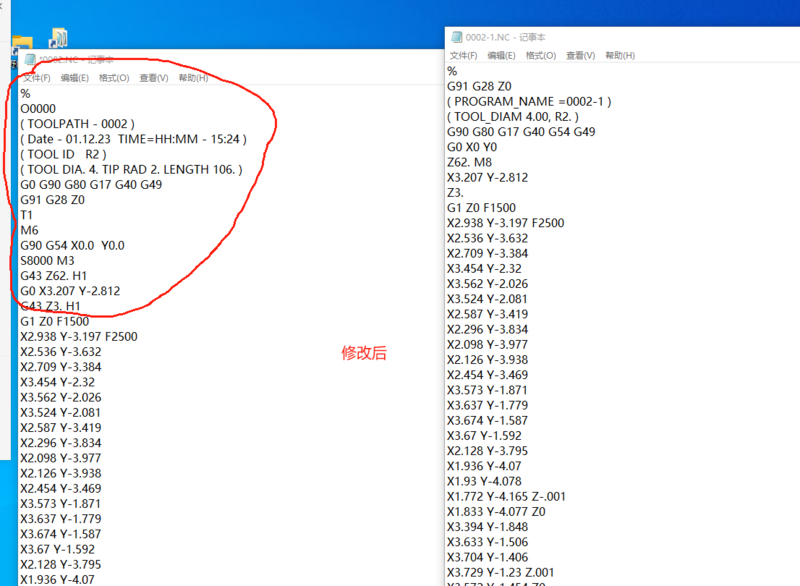This screenshot has height=586, width=800.
Task: Open 查看(V) menu in the 0002-1.NC window
Action: click(581, 56)
